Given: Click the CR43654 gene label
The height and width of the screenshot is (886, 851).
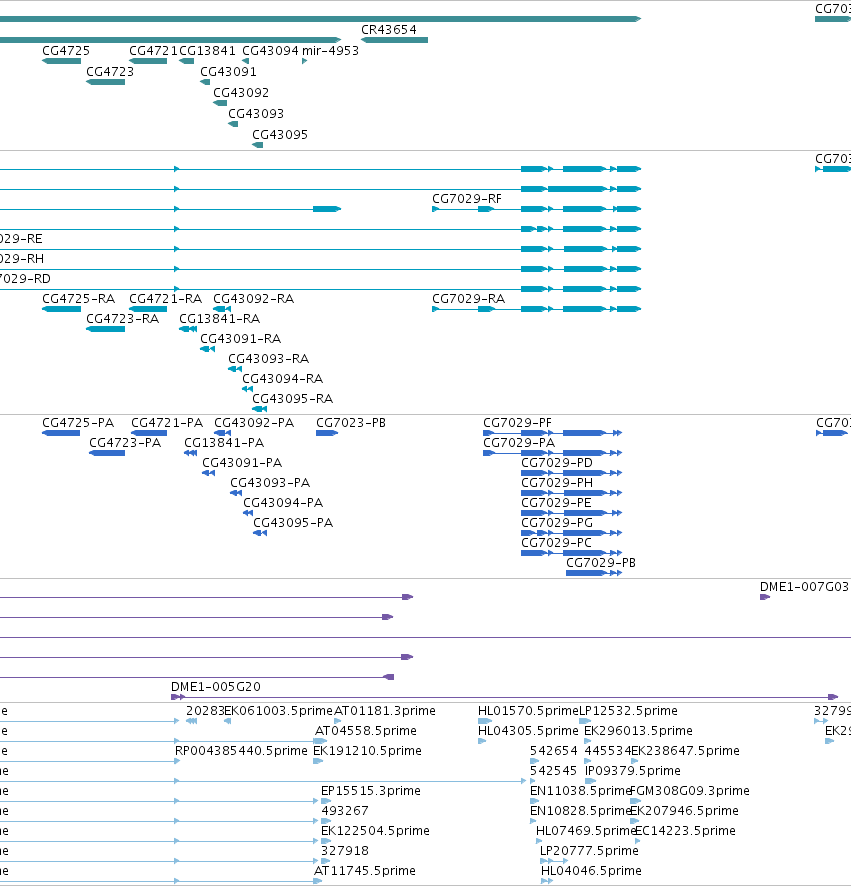Looking at the screenshot, I should 389,29.
